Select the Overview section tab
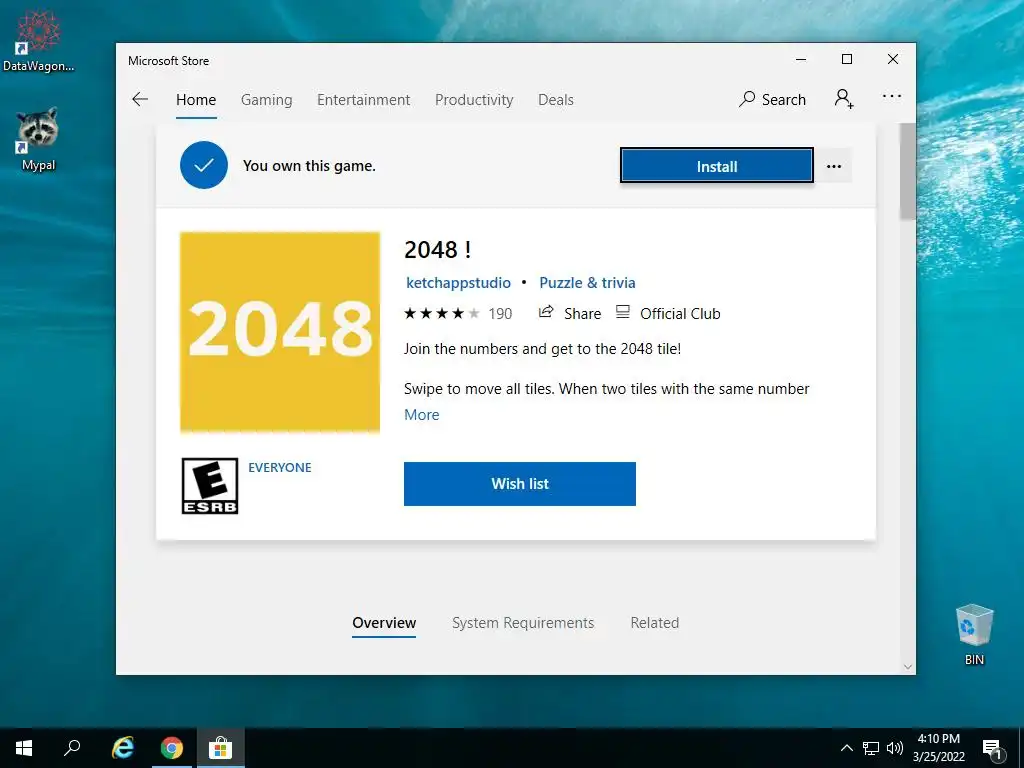Image resolution: width=1024 pixels, height=768 pixels. (x=384, y=623)
